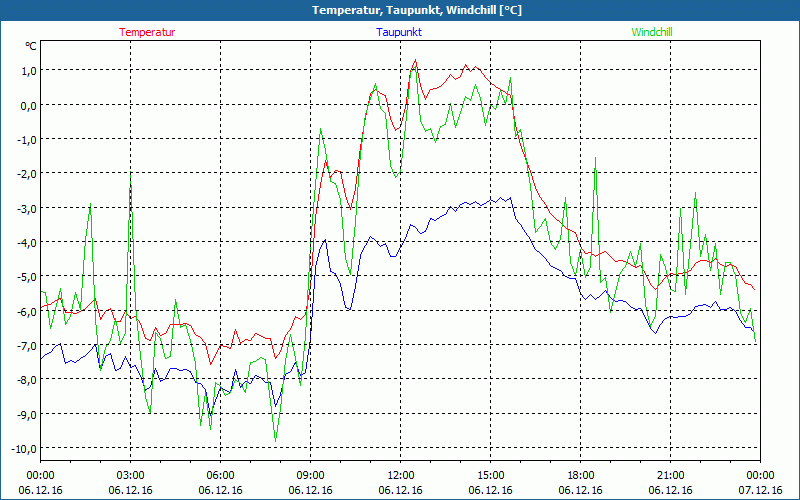Screen dimensions: 800x500
Task: Select the -6,0 y-axis value
Action: click(x=28, y=311)
